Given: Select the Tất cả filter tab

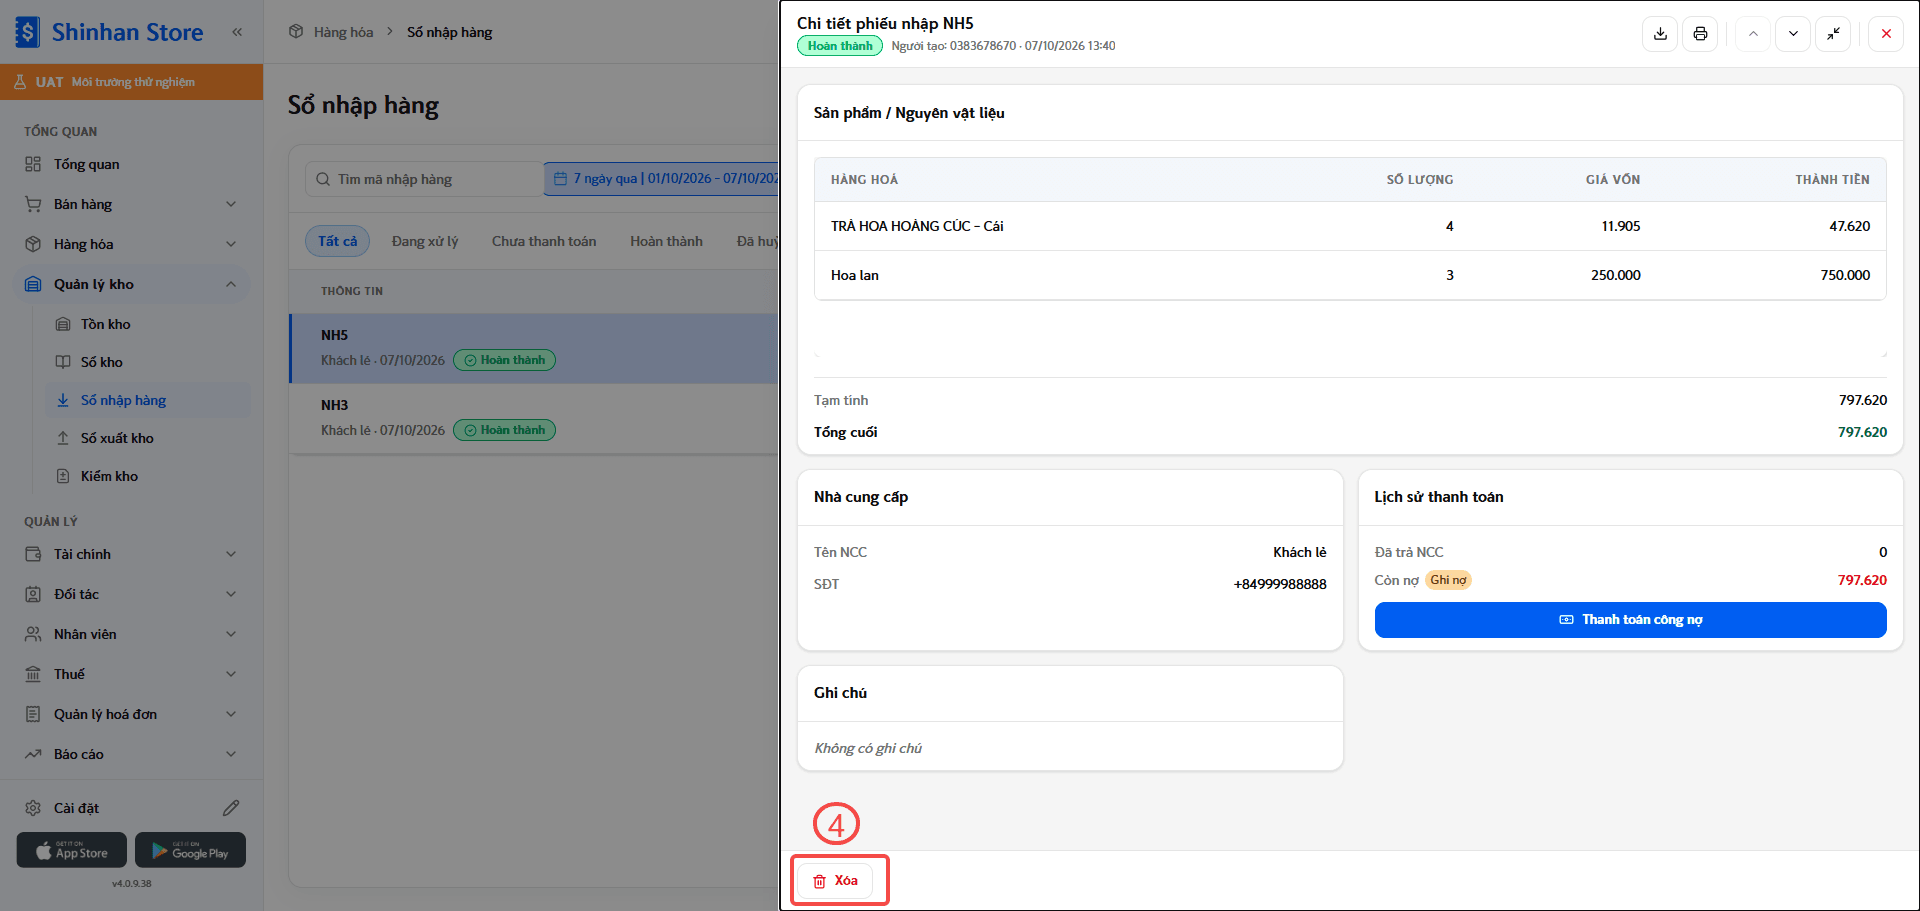Looking at the screenshot, I should [337, 241].
